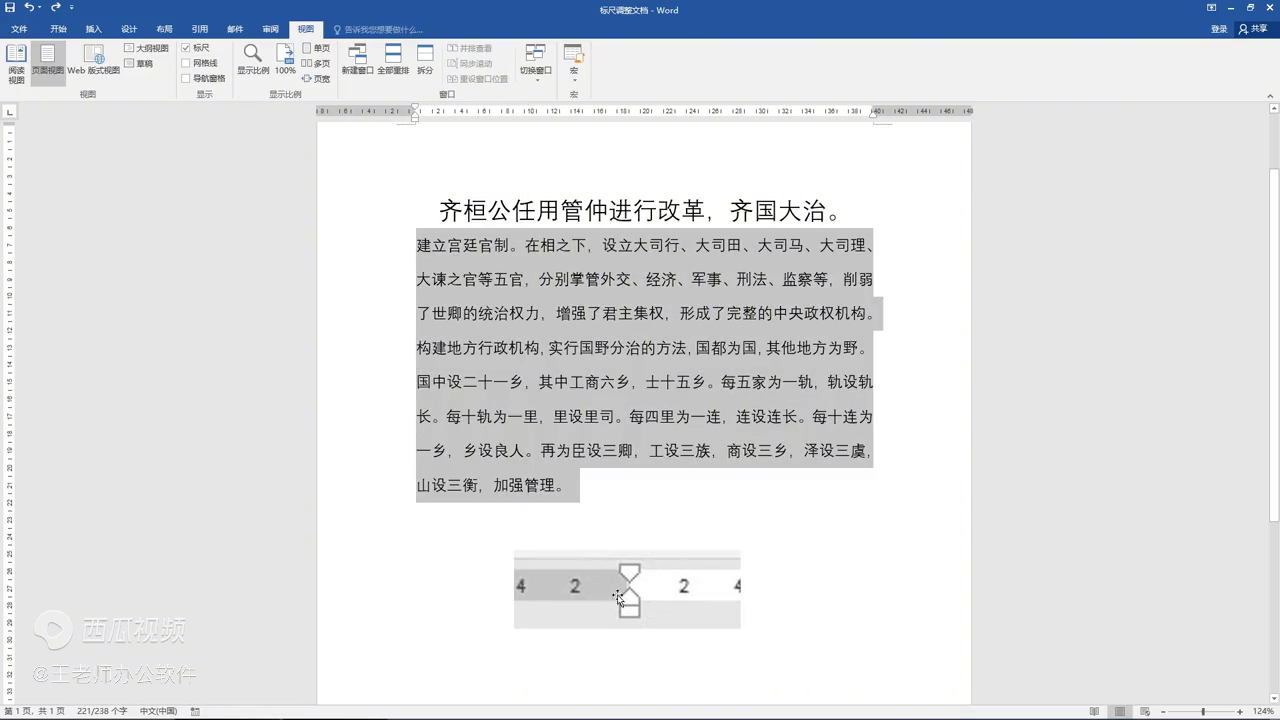Click first line indent marker on ruler
This screenshot has height=720, width=1280.
[x=415, y=108]
